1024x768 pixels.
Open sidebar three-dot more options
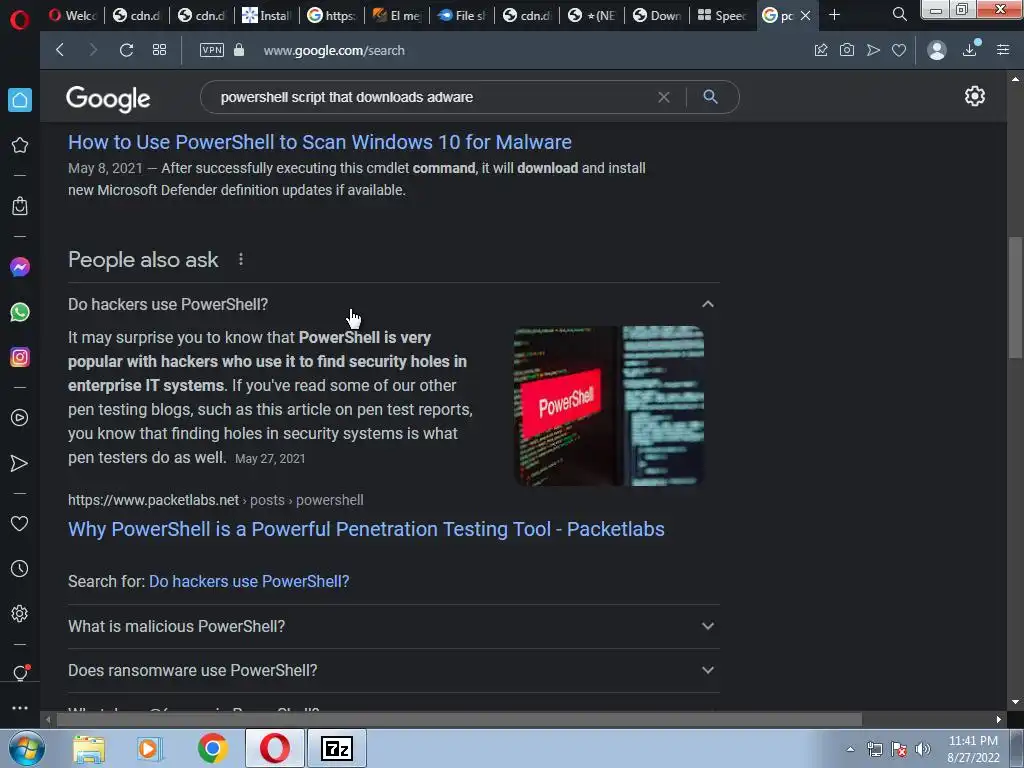tap(20, 708)
